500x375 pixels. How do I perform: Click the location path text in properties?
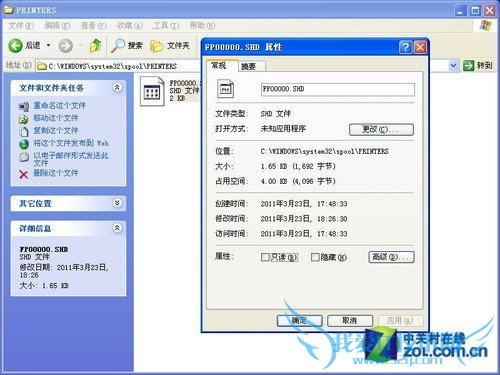[x=324, y=151]
